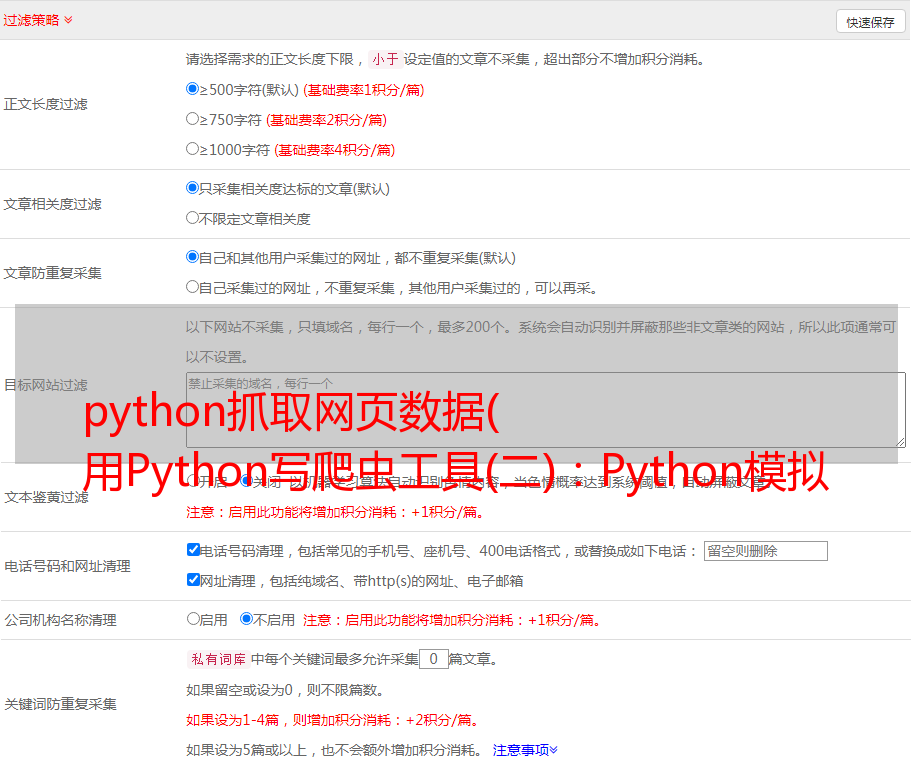Viewport: 912px width, 768px height.
Task: Select the ≥750字符 radio option
Action: click(x=192, y=119)
